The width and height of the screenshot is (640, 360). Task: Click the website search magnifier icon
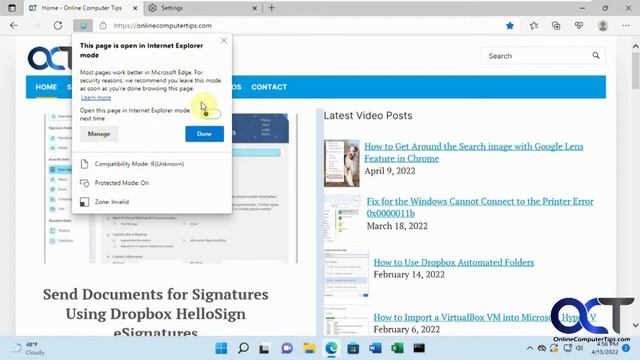pos(596,56)
